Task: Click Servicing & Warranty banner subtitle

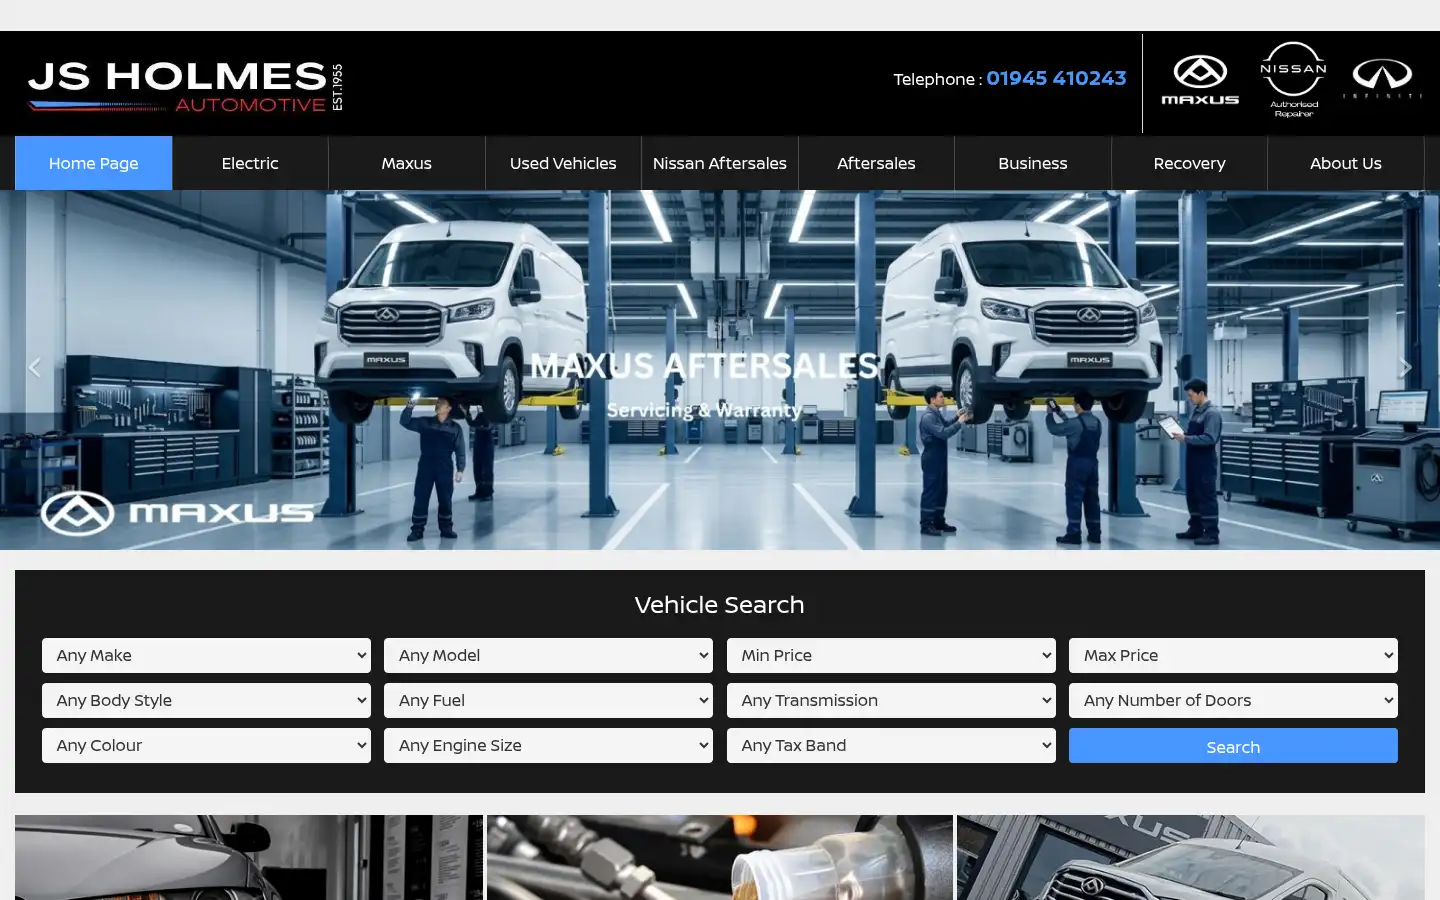Action: click(x=704, y=410)
